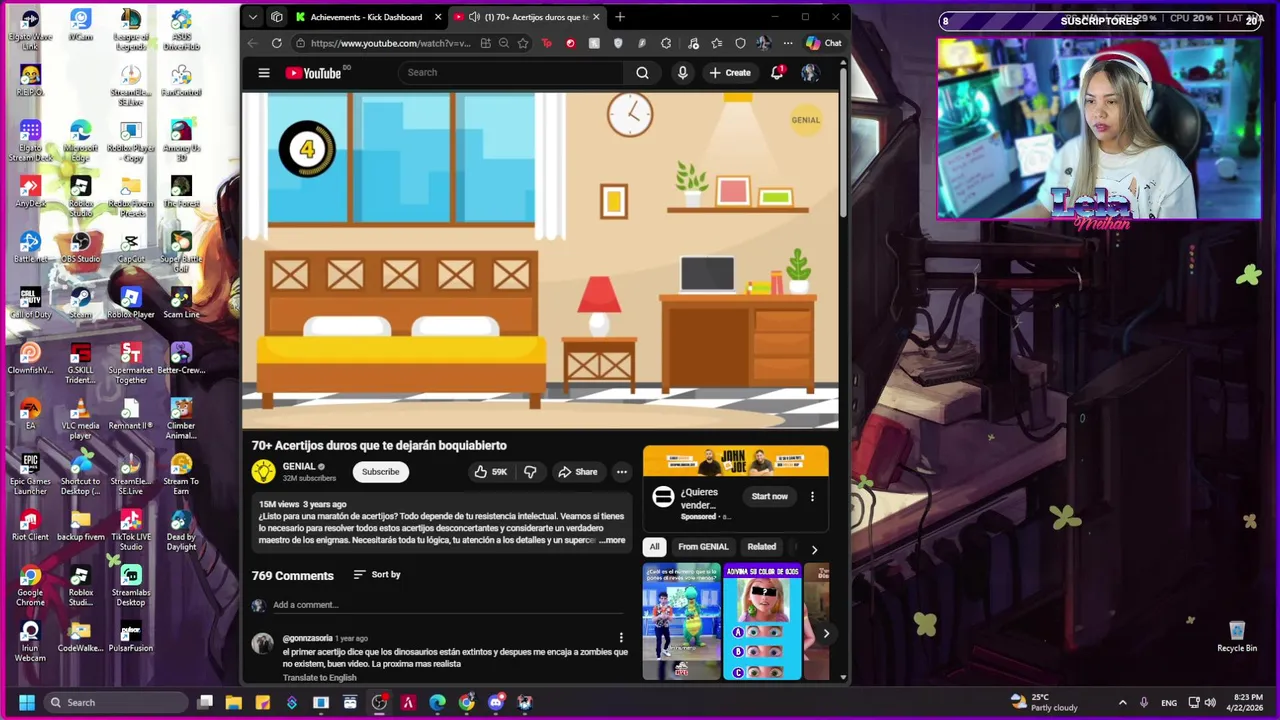Select the All filter chip
The width and height of the screenshot is (1280, 720).
[x=654, y=547]
